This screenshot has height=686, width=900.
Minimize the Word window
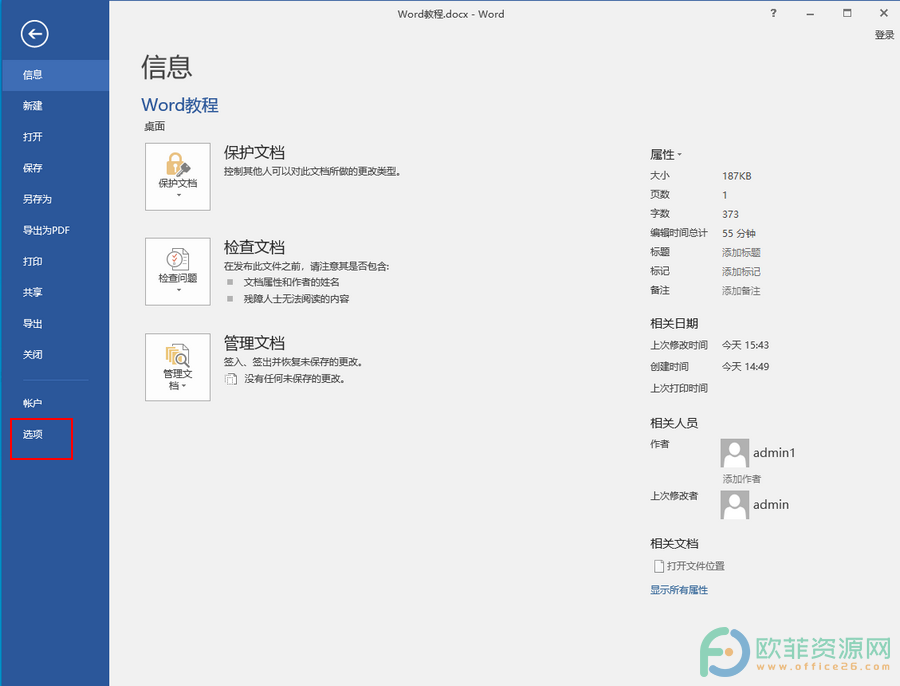810,13
